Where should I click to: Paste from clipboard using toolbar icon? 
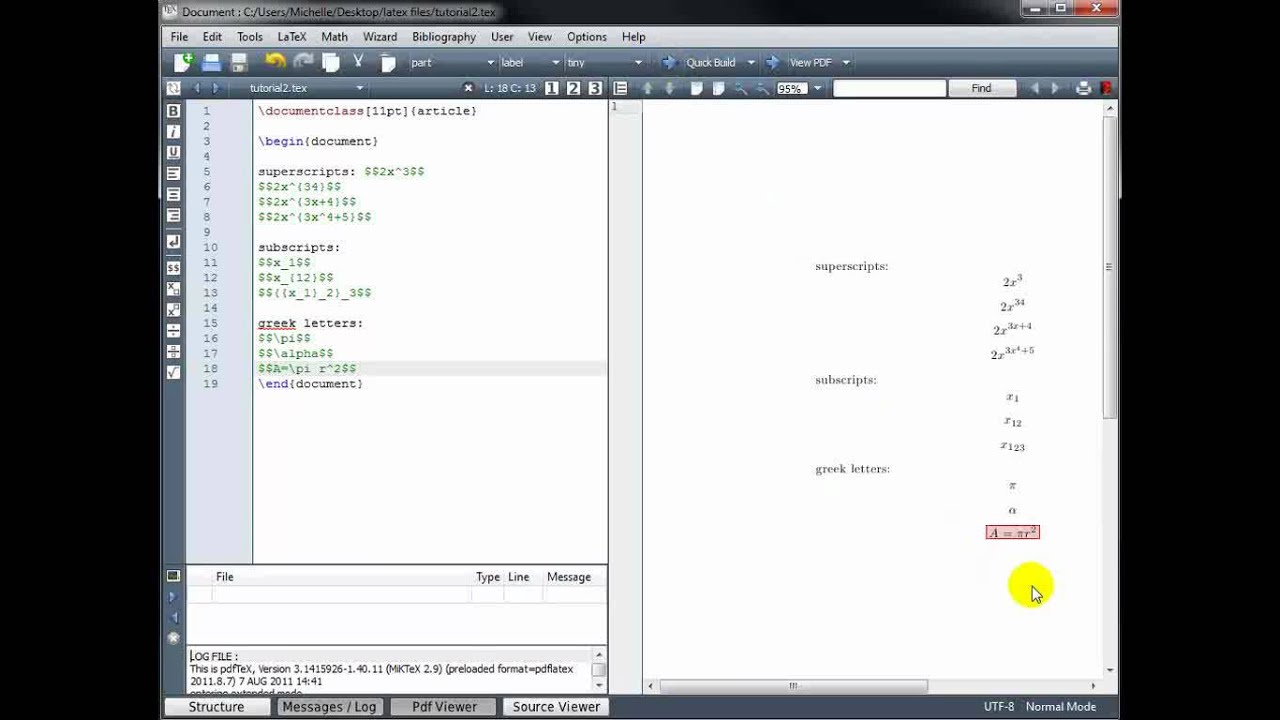(388, 62)
